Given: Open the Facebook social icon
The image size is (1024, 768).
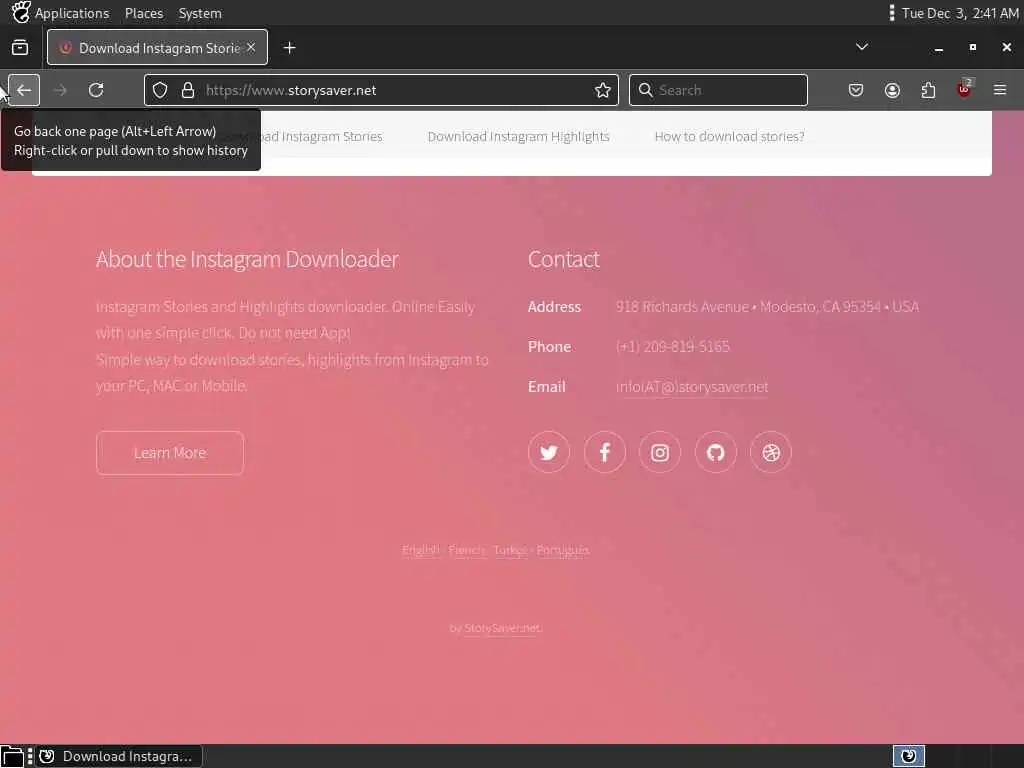Looking at the screenshot, I should click(x=604, y=452).
